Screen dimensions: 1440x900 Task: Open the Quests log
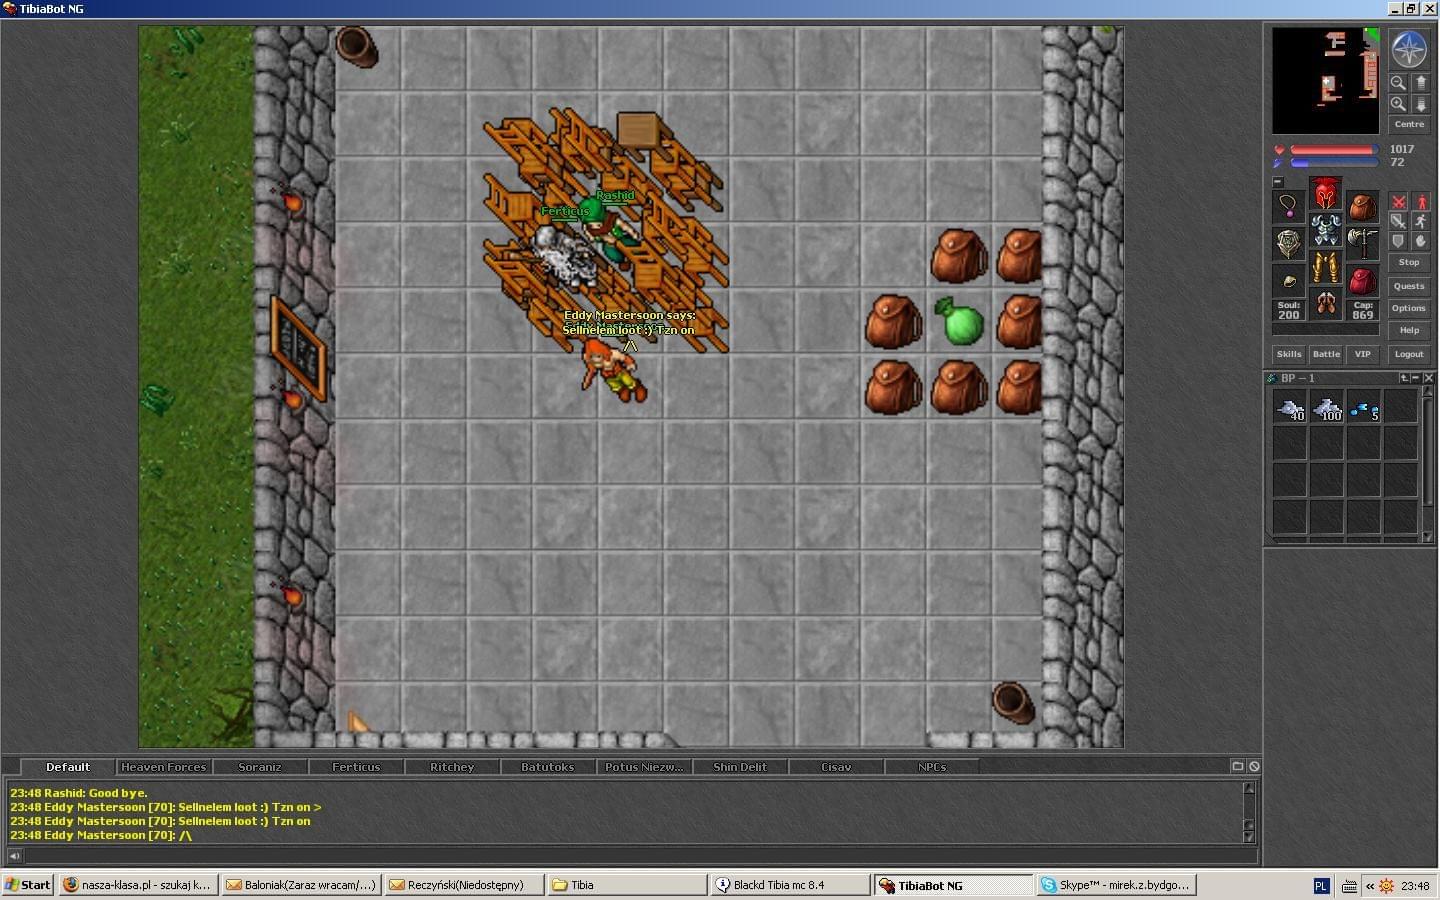[x=1409, y=287]
